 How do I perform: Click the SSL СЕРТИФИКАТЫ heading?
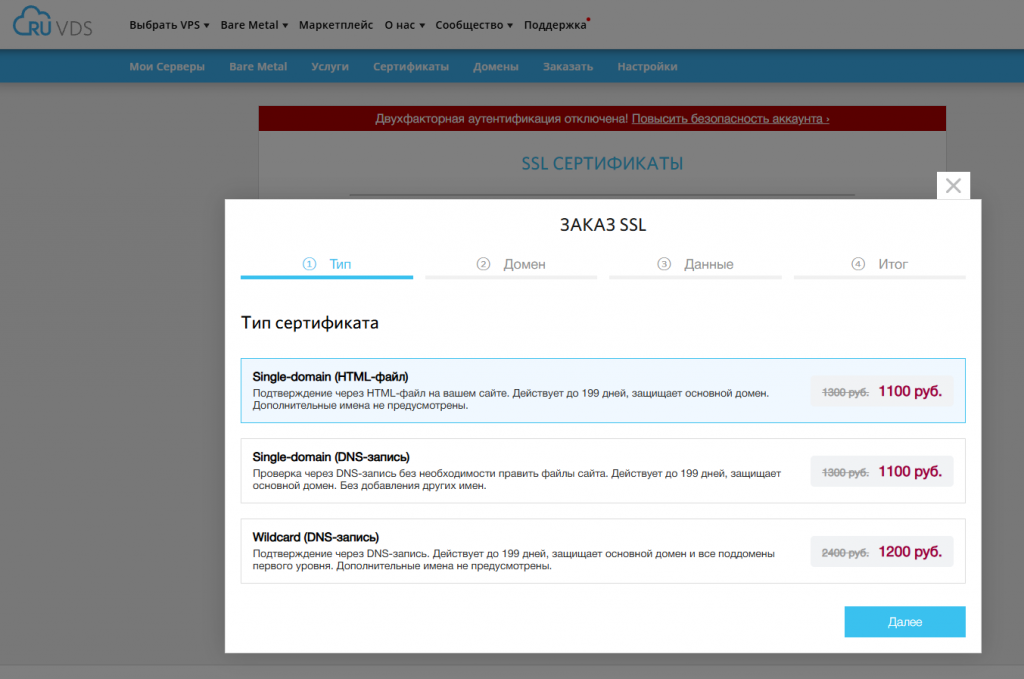tap(602, 163)
